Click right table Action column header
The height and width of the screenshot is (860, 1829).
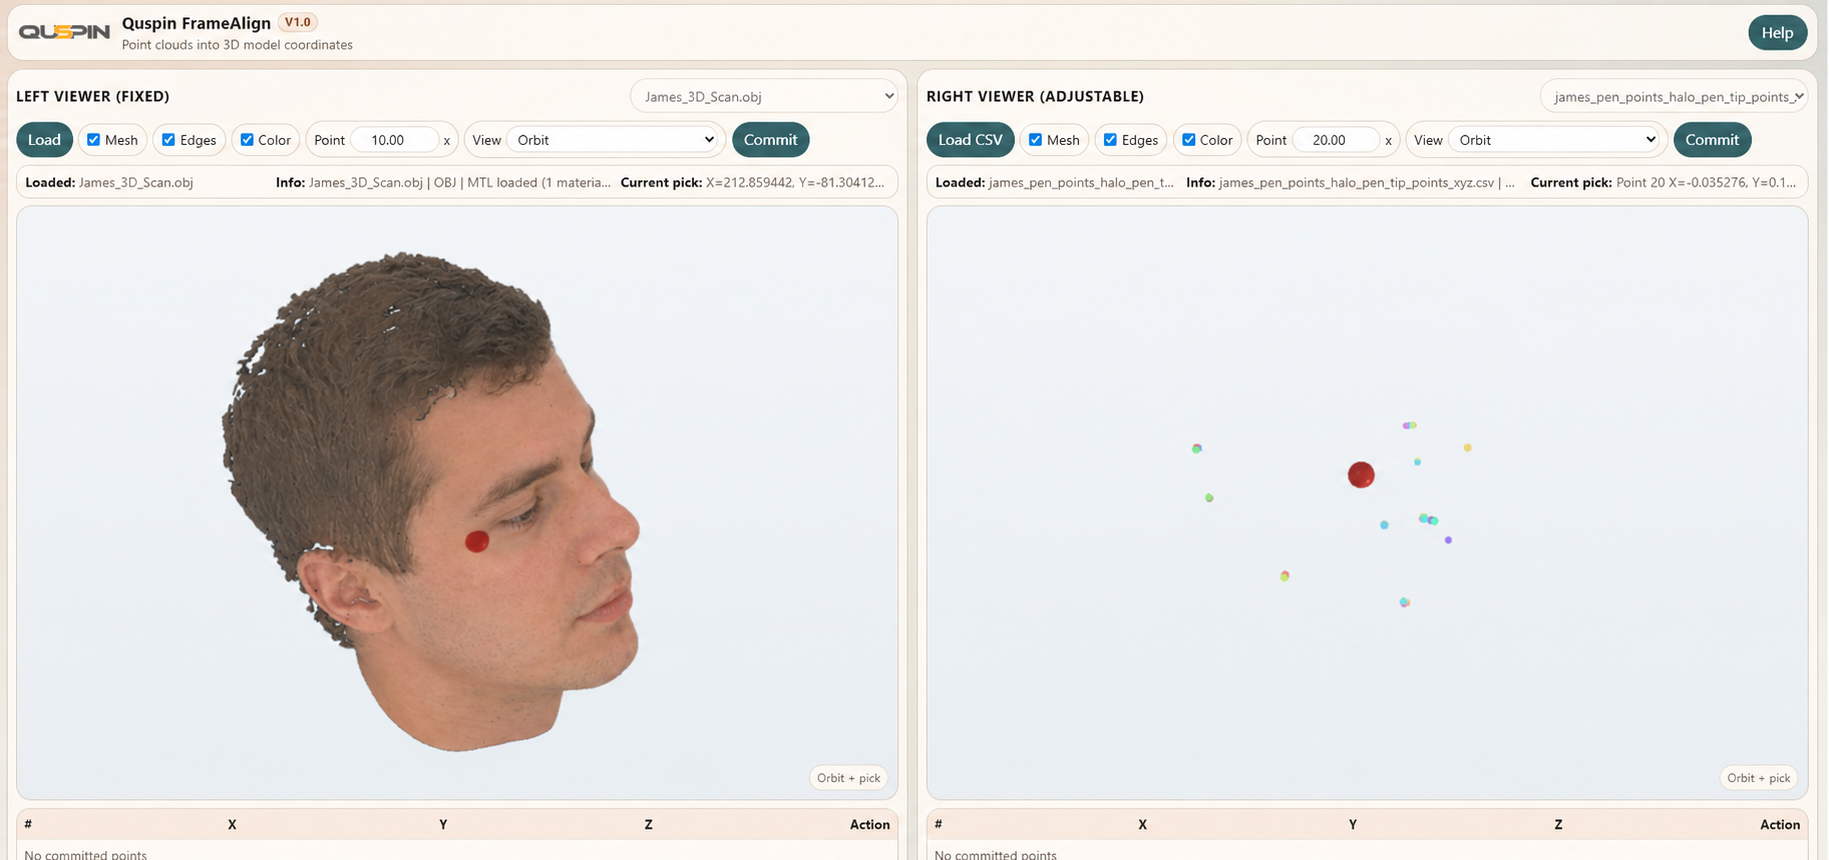click(x=1780, y=825)
